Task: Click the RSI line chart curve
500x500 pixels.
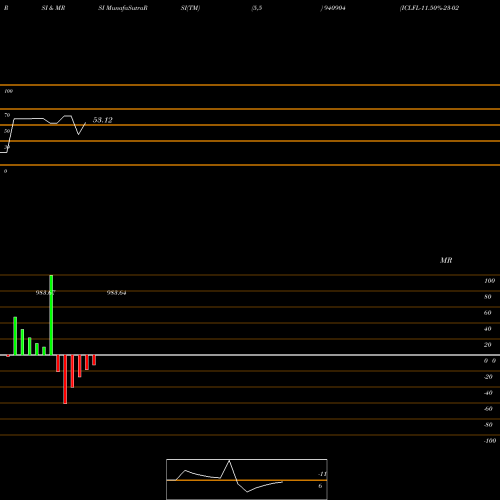Action: point(43,133)
